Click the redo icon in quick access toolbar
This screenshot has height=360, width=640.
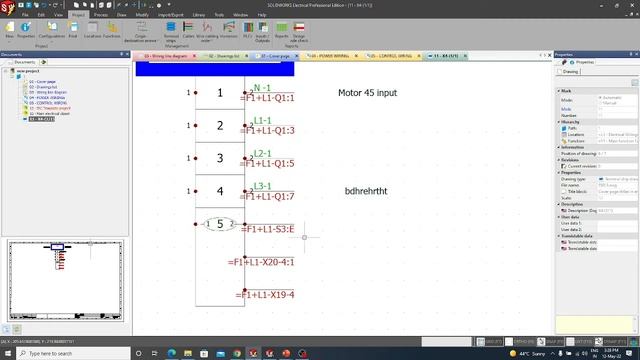[x=55, y=5]
